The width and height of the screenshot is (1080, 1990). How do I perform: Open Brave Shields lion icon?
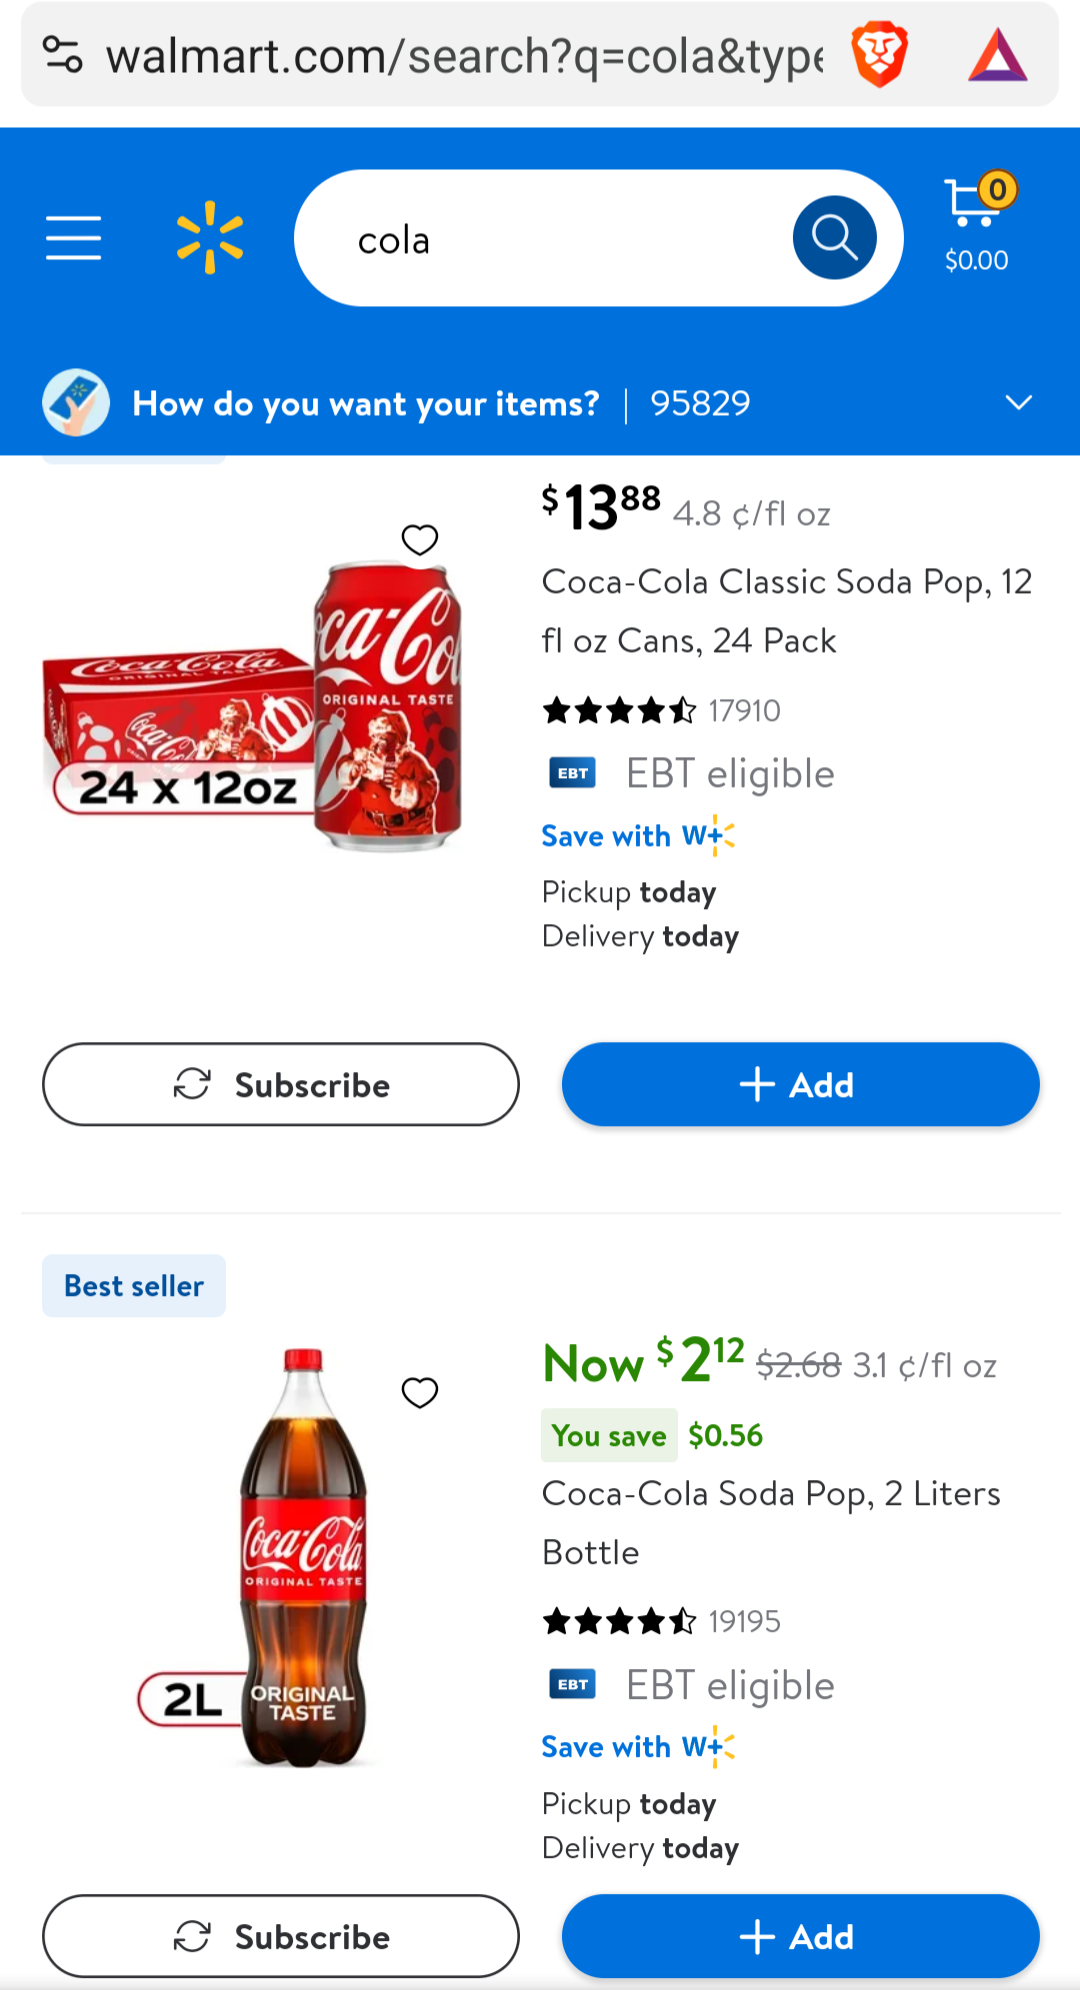(879, 55)
